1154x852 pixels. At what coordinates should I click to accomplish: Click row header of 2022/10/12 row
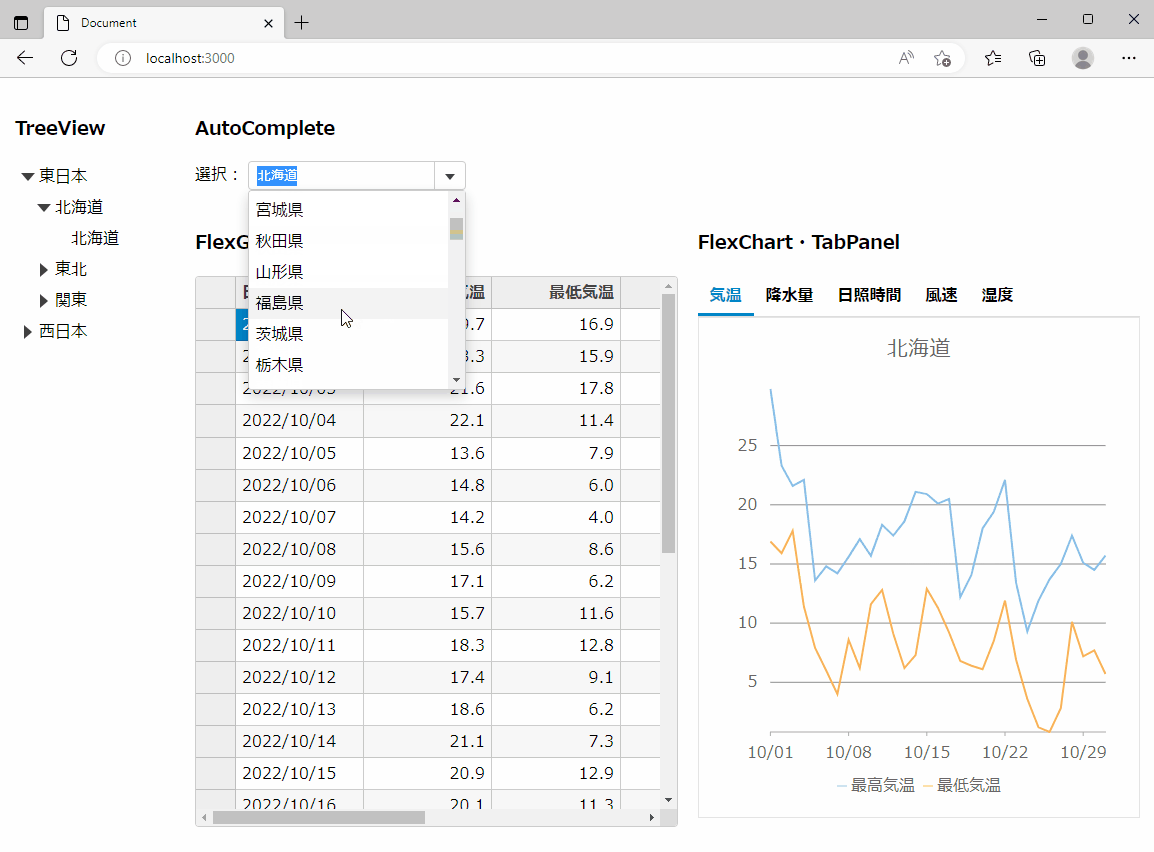coord(216,678)
